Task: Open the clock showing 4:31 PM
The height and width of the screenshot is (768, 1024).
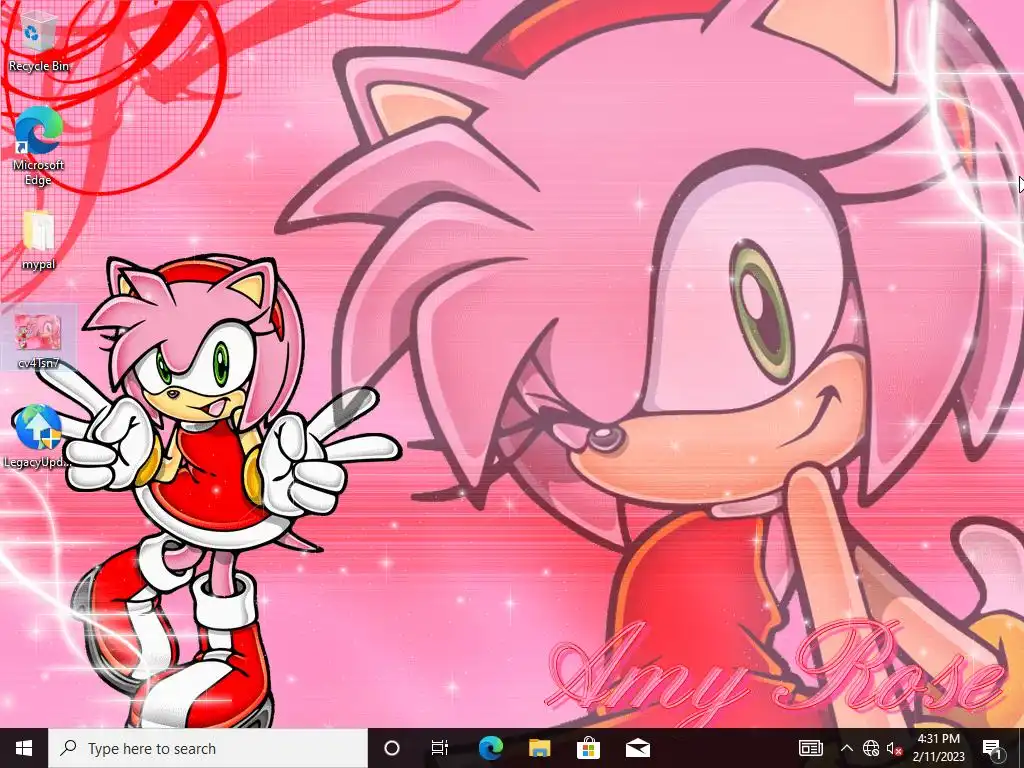Action: click(938, 748)
